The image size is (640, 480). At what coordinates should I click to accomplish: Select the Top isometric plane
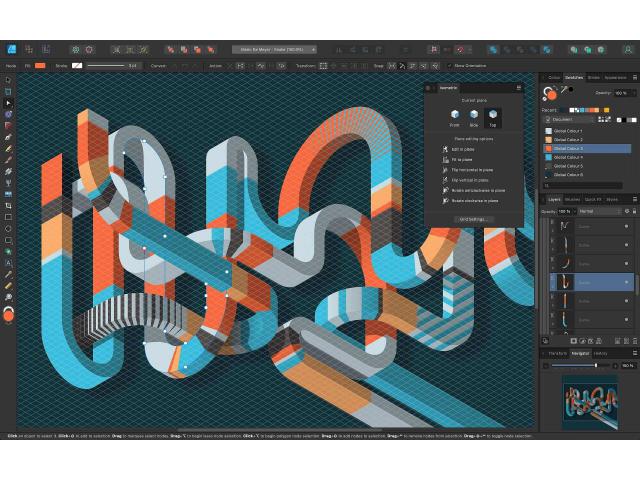tap(492, 116)
